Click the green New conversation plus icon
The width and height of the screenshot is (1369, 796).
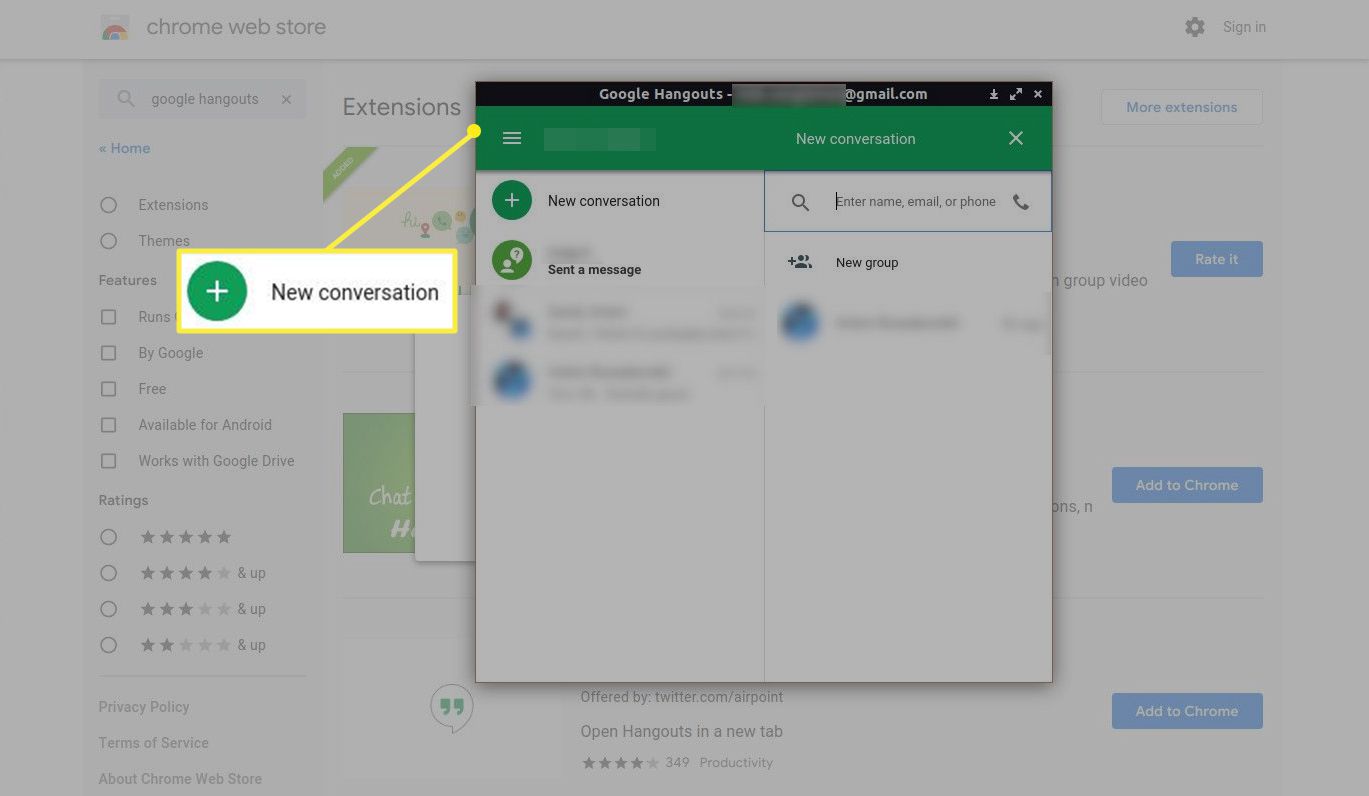pyautogui.click(x=512, y=200)
